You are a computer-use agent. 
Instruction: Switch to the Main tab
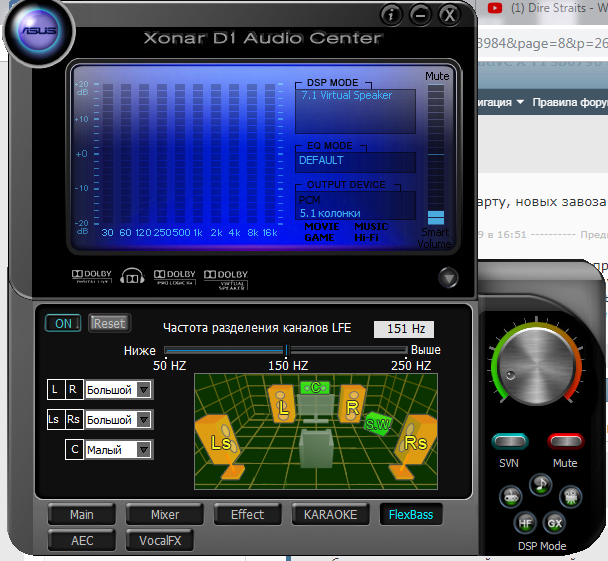pos(81,514)
